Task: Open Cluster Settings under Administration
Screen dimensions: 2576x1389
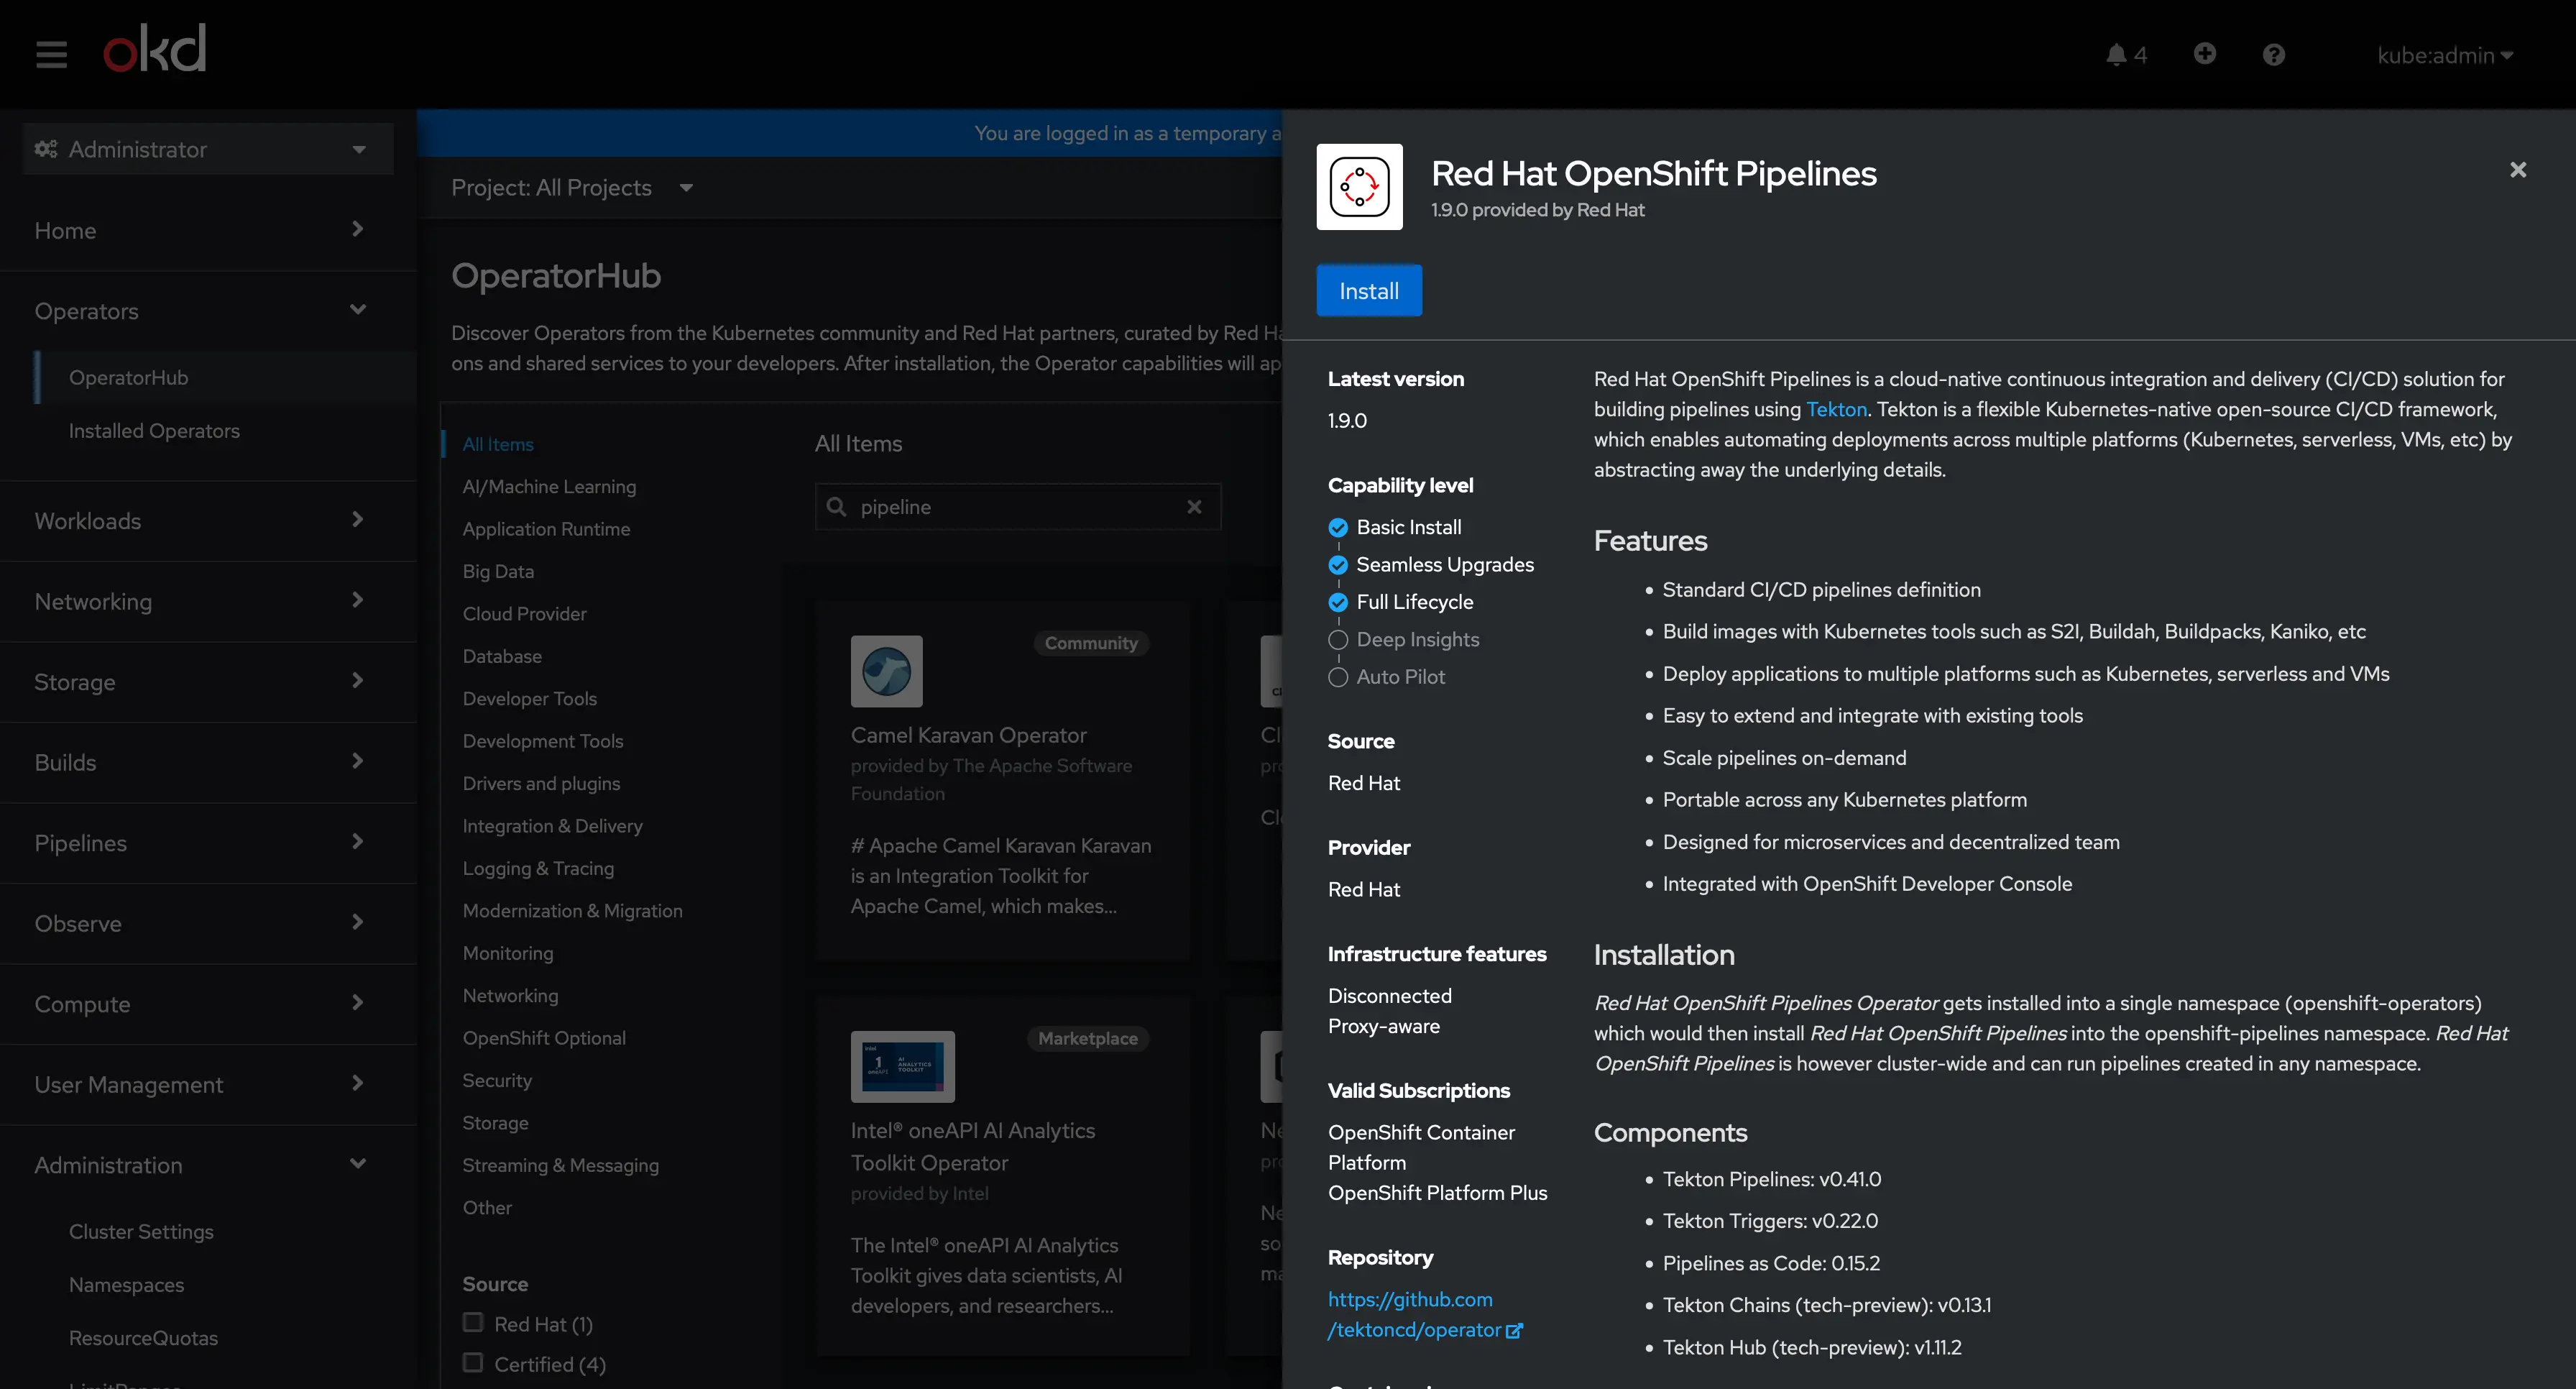Action: click(x=141, y=1231)
